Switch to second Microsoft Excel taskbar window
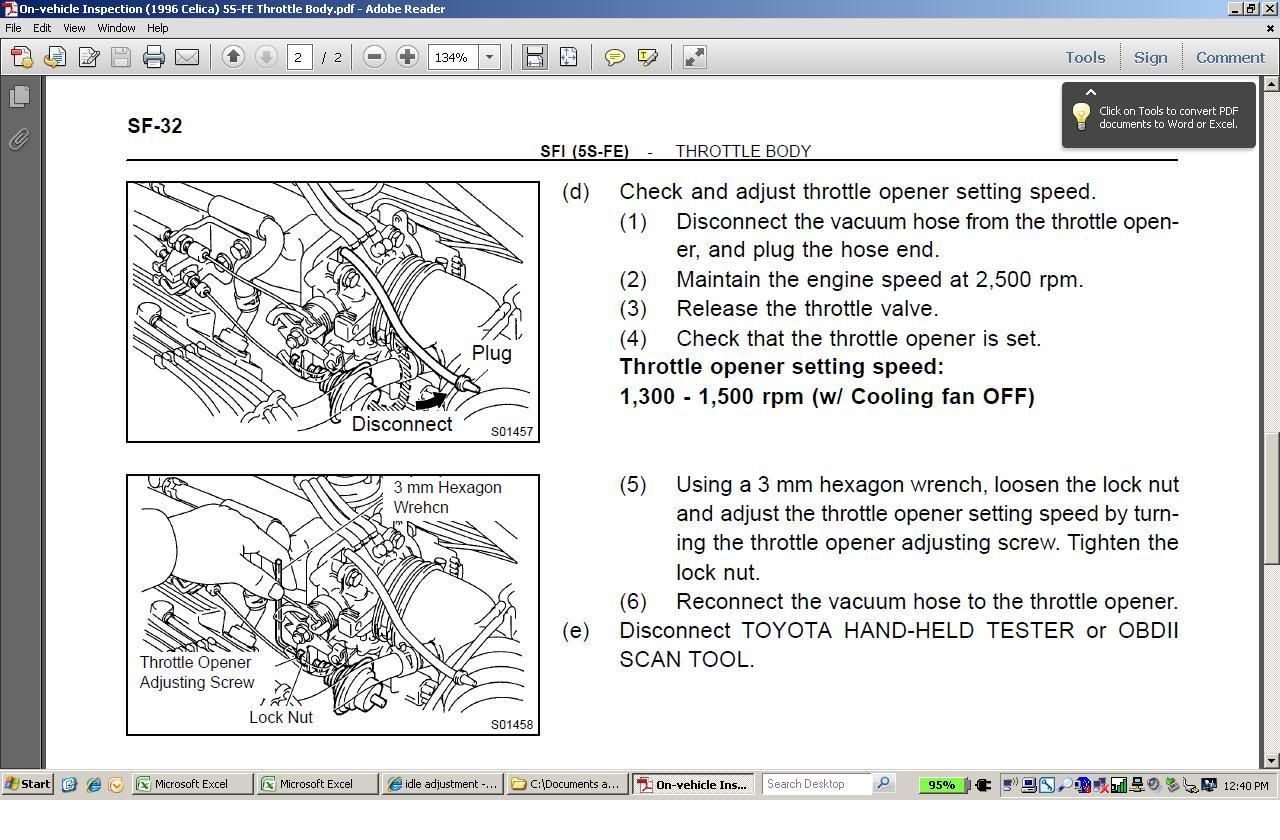This screenshot has height=840, width=1280. 318,784
